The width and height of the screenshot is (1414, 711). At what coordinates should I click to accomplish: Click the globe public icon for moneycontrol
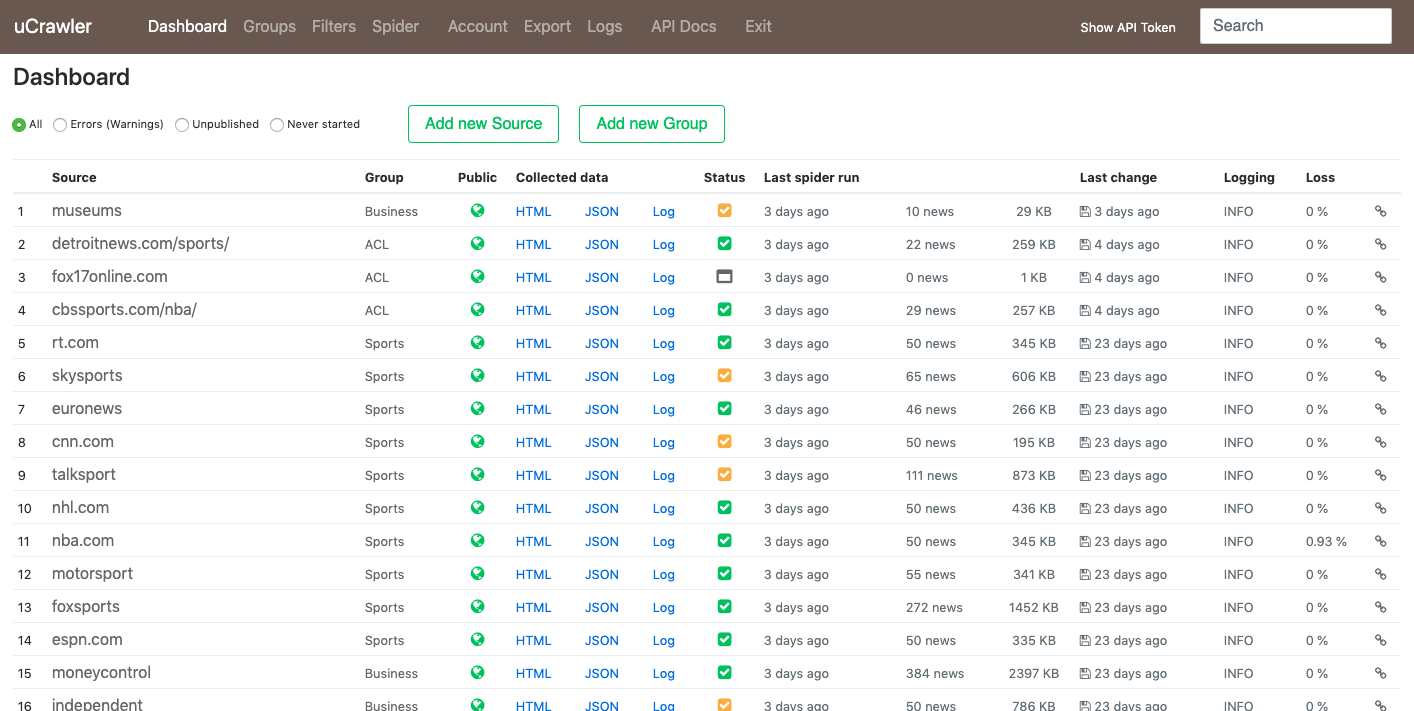click(x=478, y=673)
